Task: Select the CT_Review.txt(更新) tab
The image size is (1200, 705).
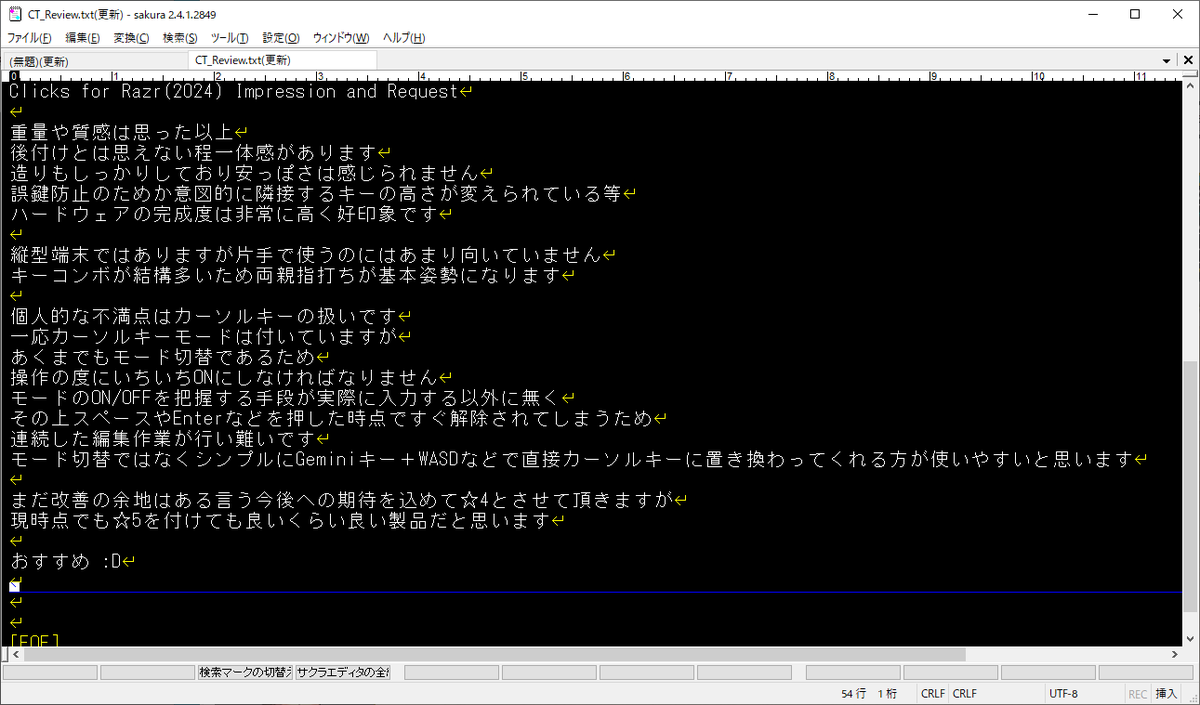Action: click(282, 60)
